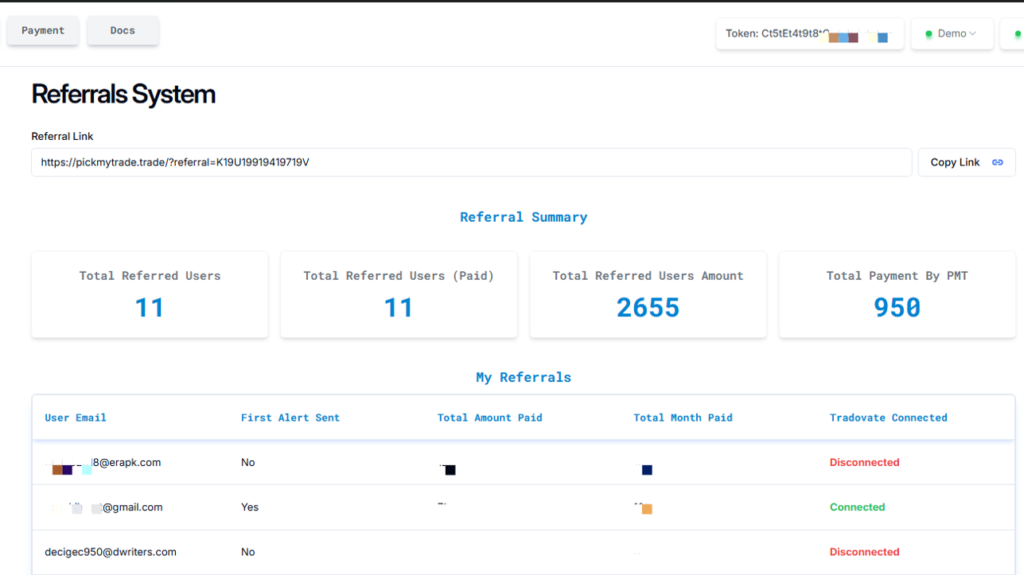Open the Payment tab
1024x575 pixels.
pos(43,31)
